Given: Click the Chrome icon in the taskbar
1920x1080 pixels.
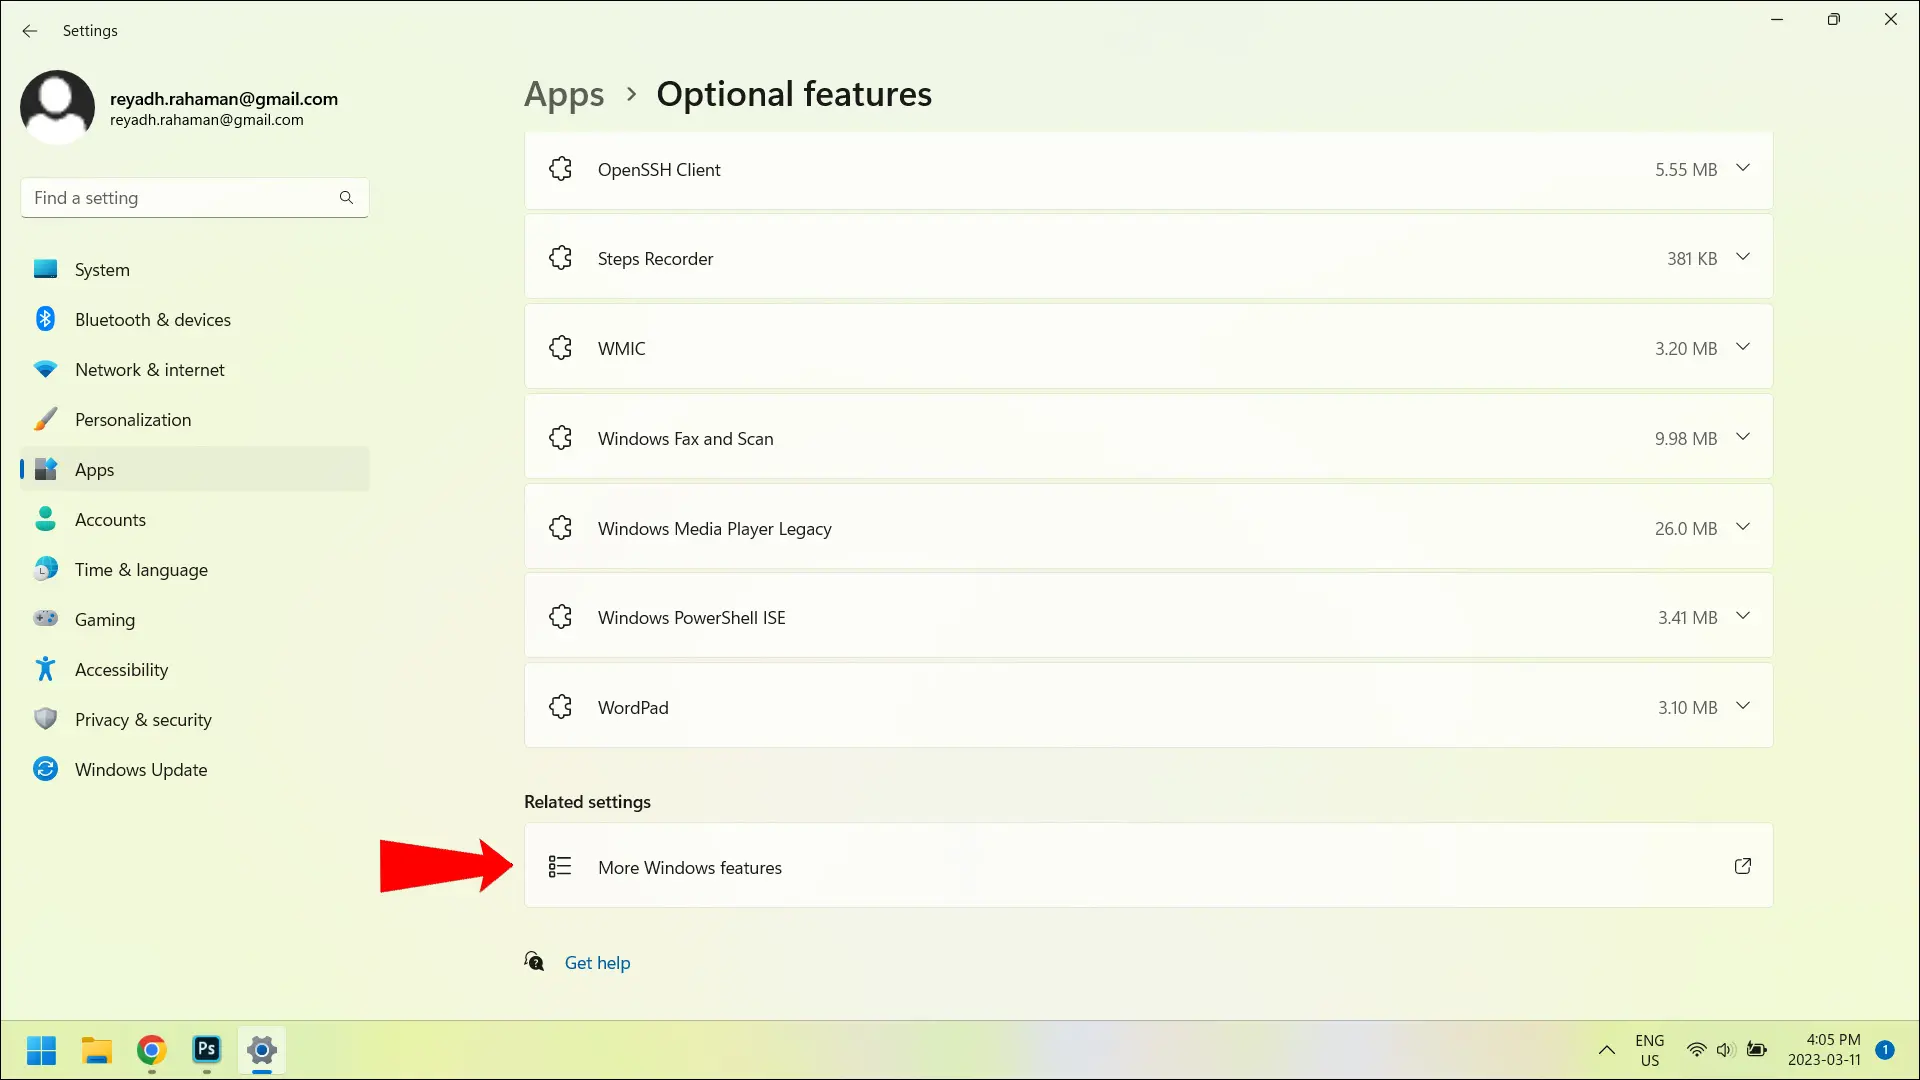Looking at the screenshot, I should [x=150, y=1050].
